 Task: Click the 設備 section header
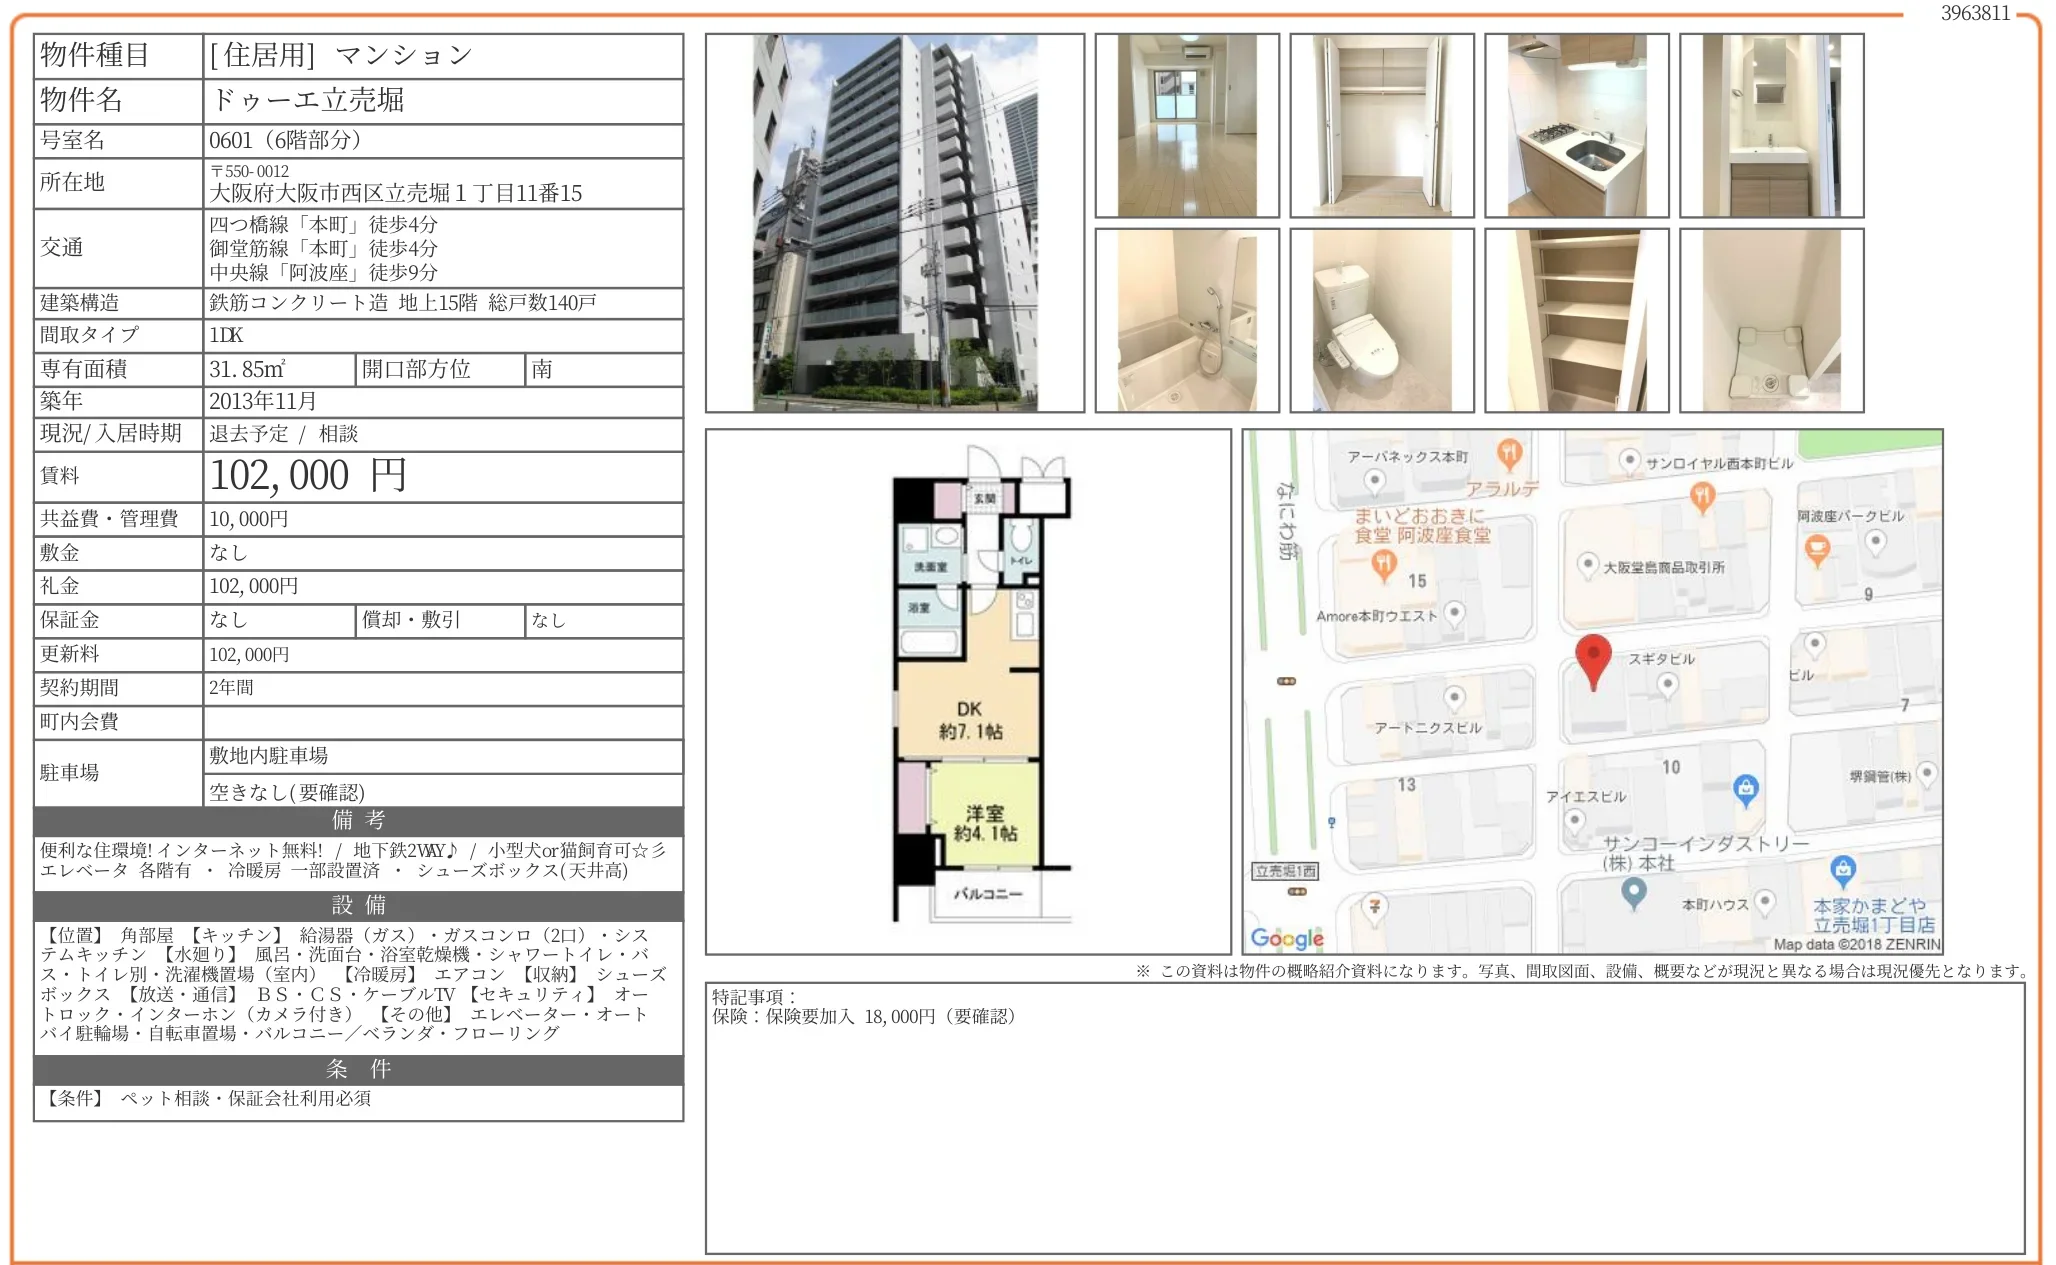click(x=358, y=905)
